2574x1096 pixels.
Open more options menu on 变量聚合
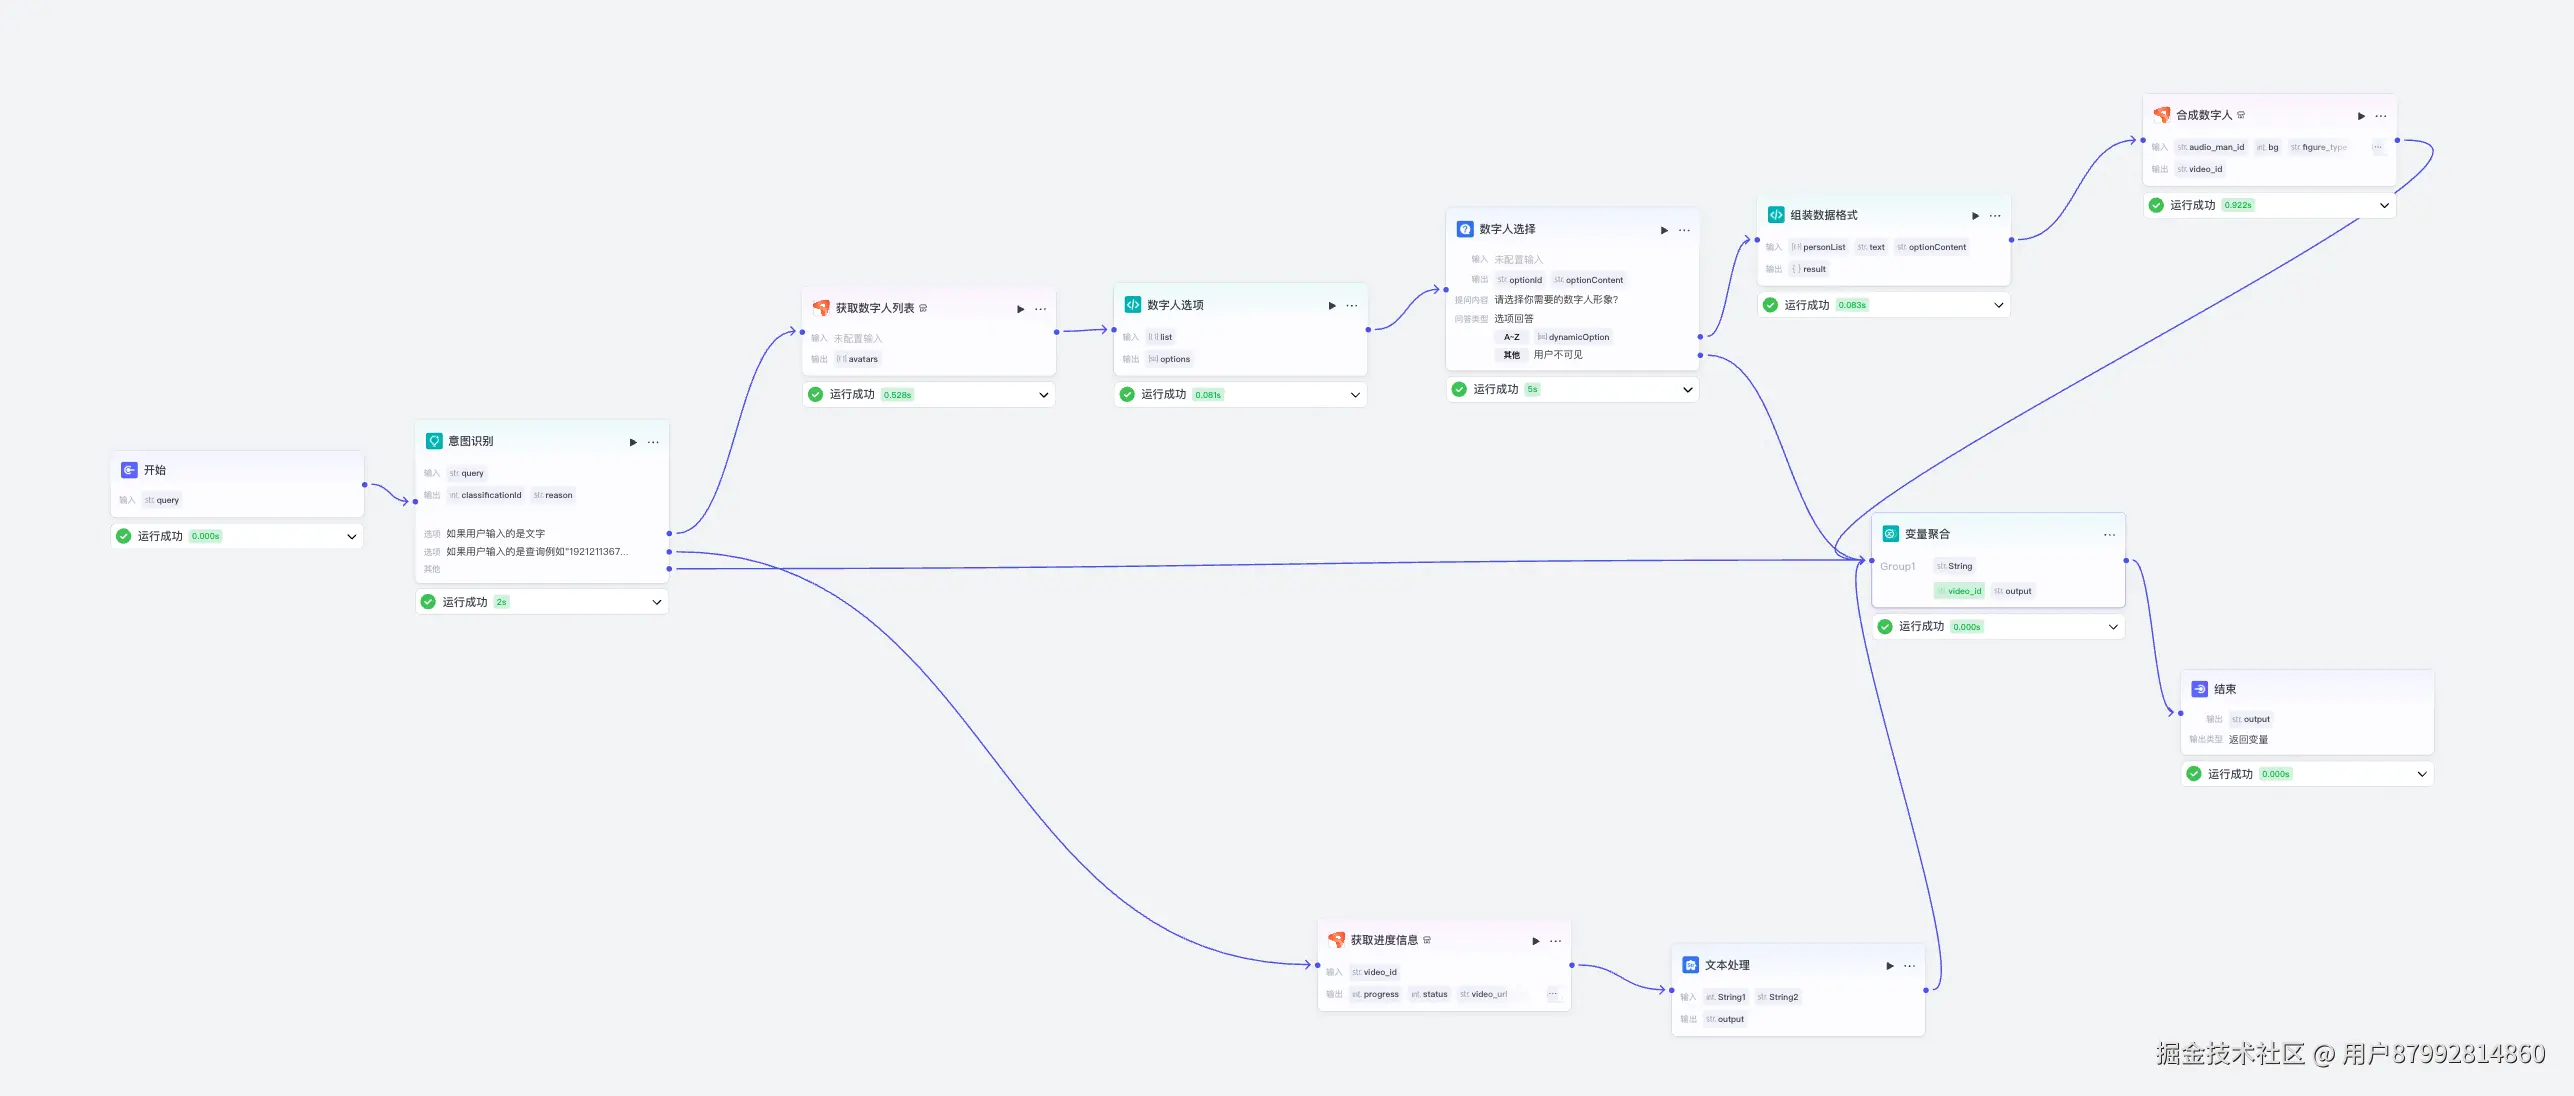click(x=2109, y=535)
